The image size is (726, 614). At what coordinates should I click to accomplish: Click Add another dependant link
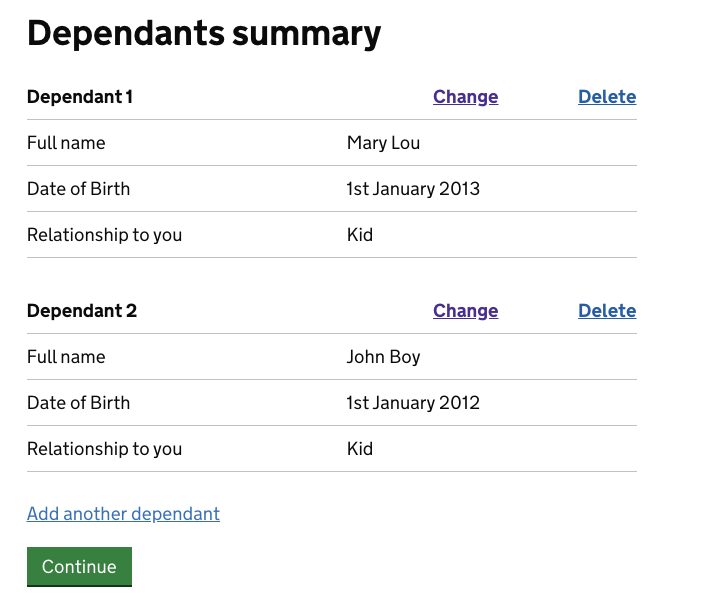click(x=123, y=514)
